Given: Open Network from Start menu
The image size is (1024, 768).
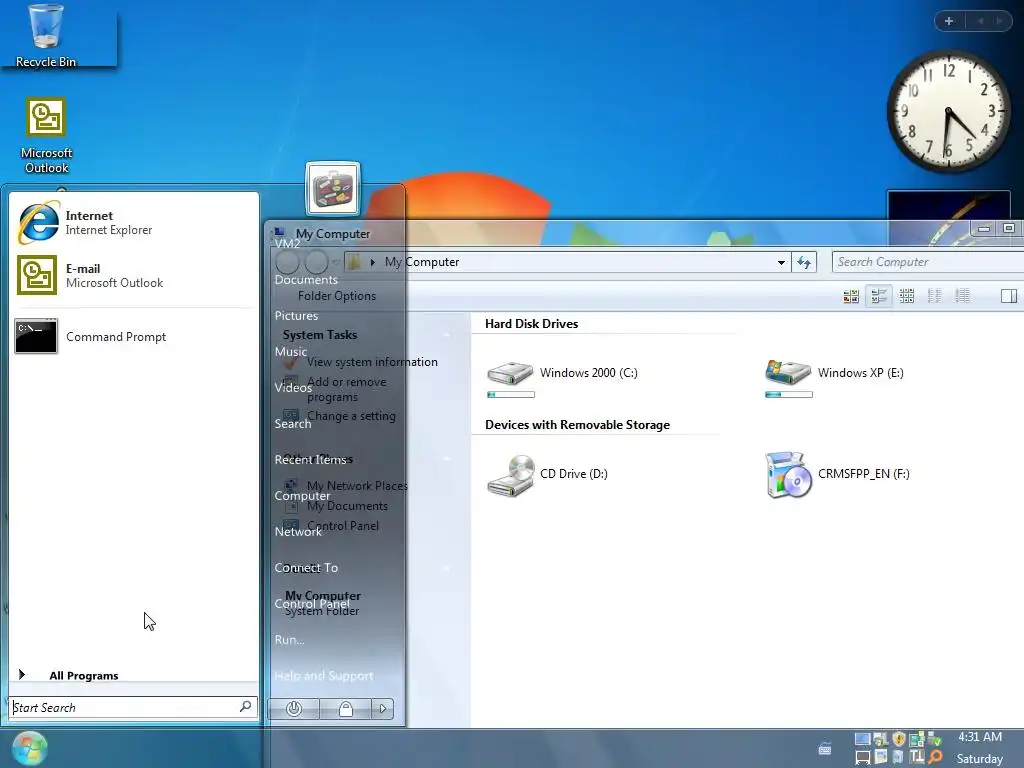Looking at the screenshot, I should pos(298,531).
